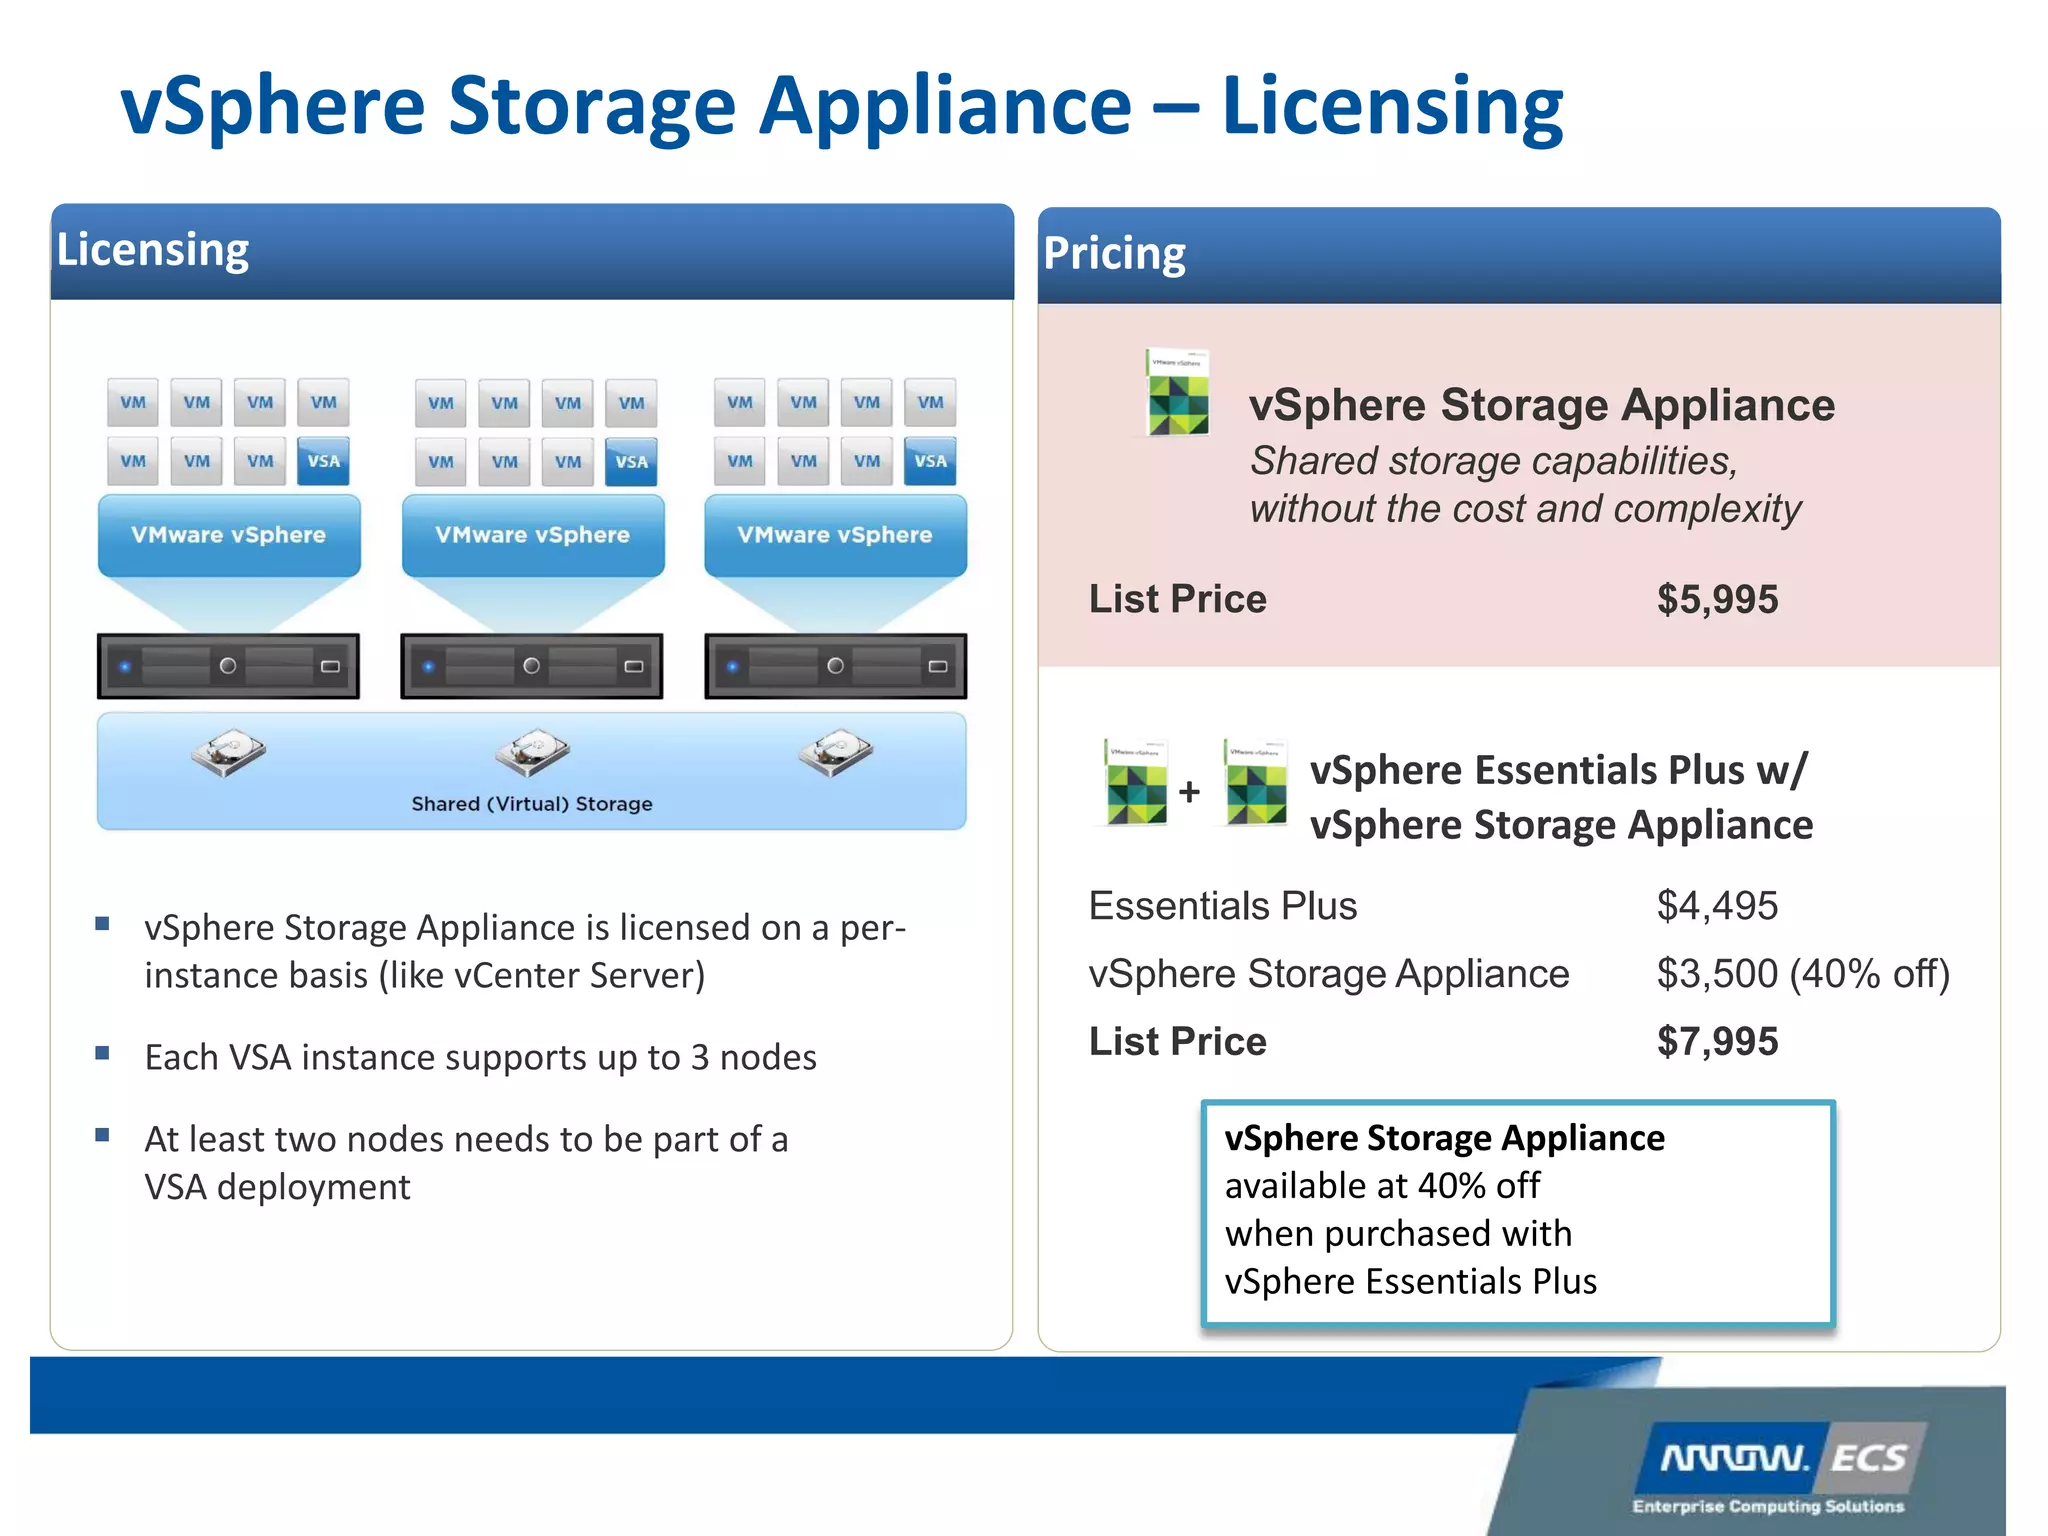Select the left VMware vSphere box
This screenshot has width=2048, height=1536.
coord(229,535)
